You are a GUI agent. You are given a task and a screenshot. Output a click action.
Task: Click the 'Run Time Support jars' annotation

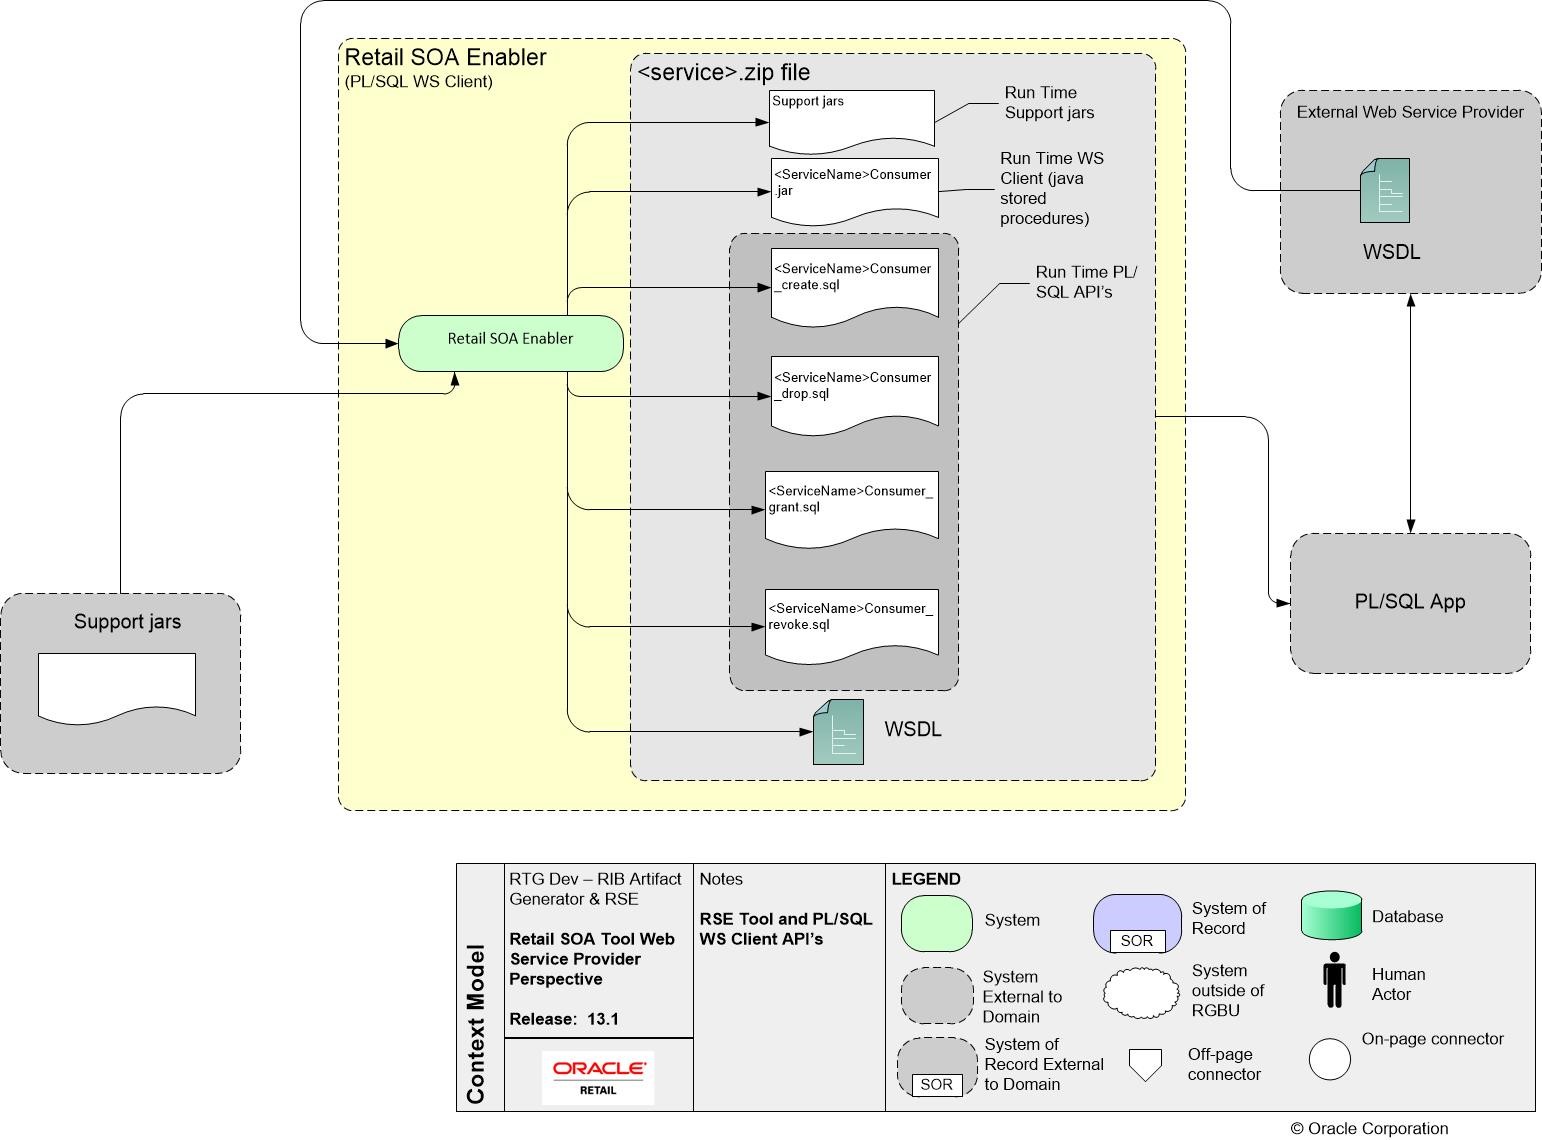[x=1049, y=103]
